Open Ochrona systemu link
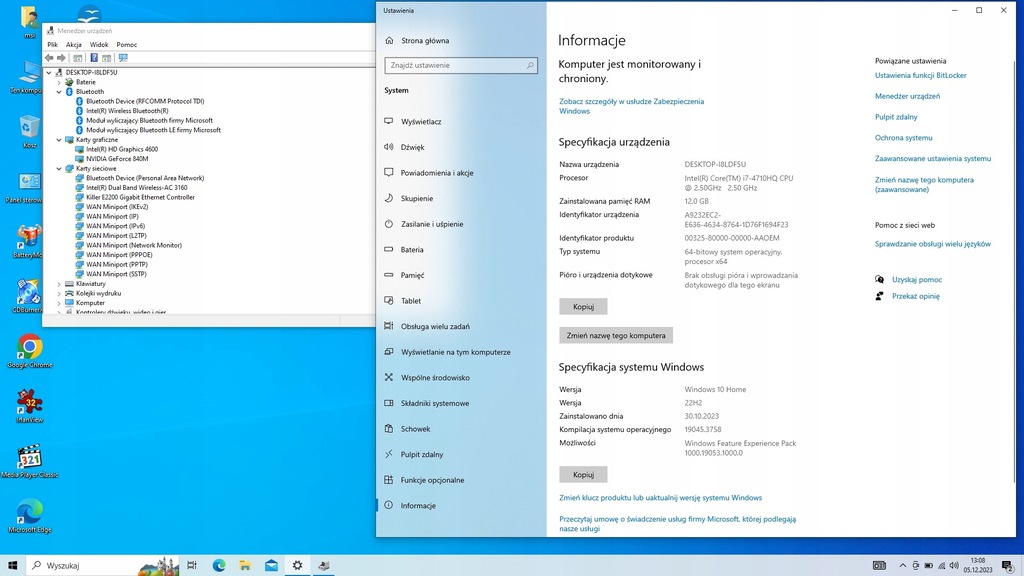Viewport: 1024px width, 576px height. click(903, 138)
